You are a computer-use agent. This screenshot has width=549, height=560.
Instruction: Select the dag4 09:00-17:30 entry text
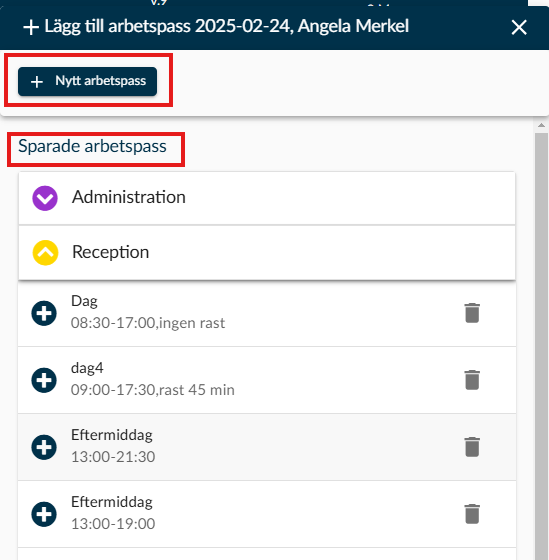(153, 379)
